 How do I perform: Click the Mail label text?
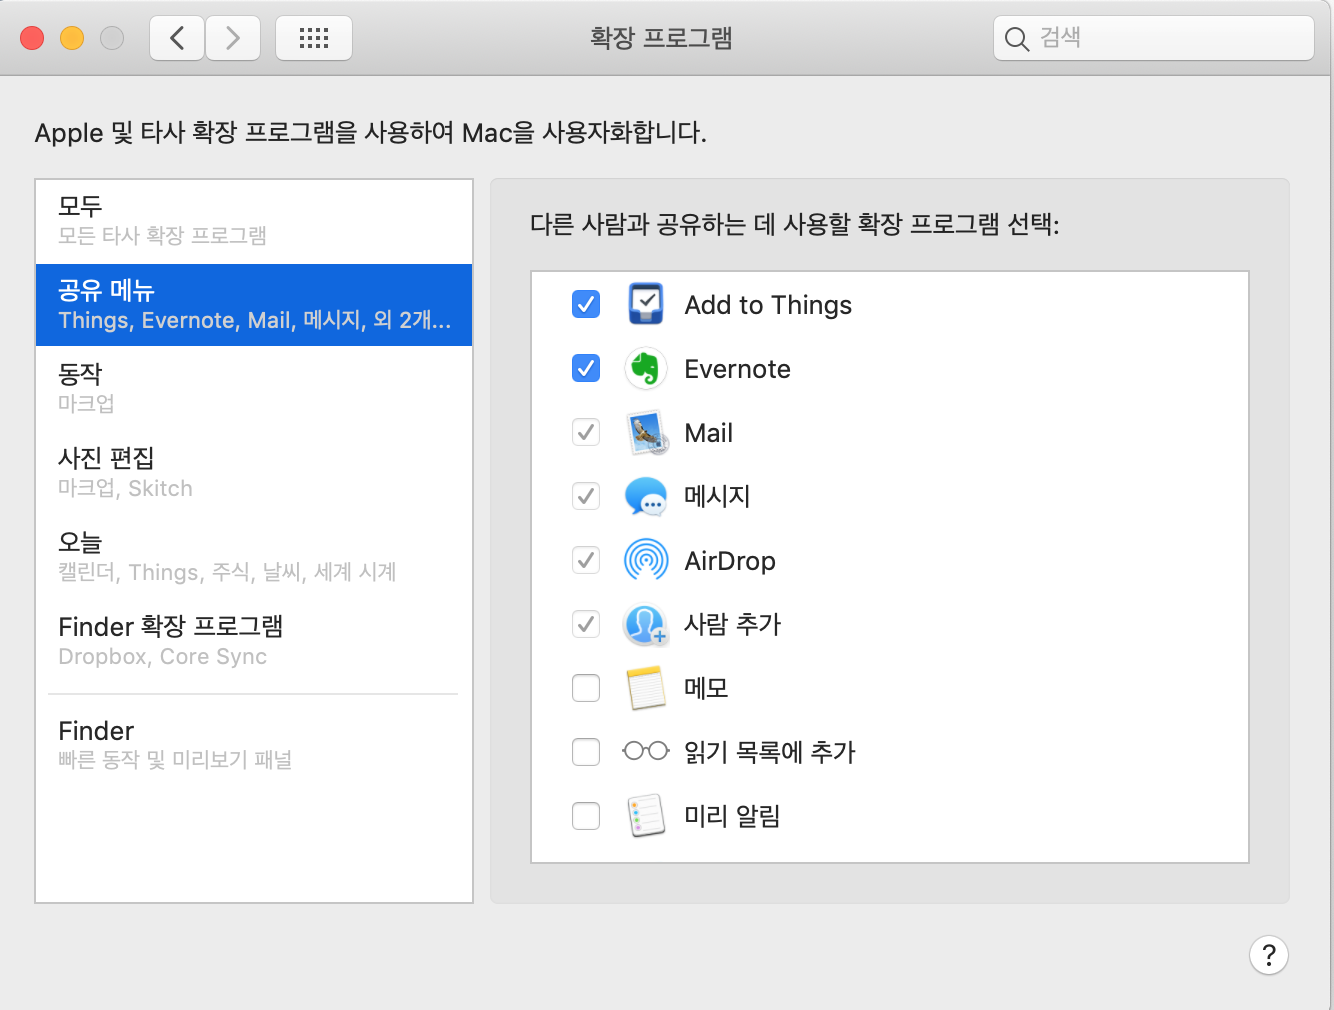point(709,433)
